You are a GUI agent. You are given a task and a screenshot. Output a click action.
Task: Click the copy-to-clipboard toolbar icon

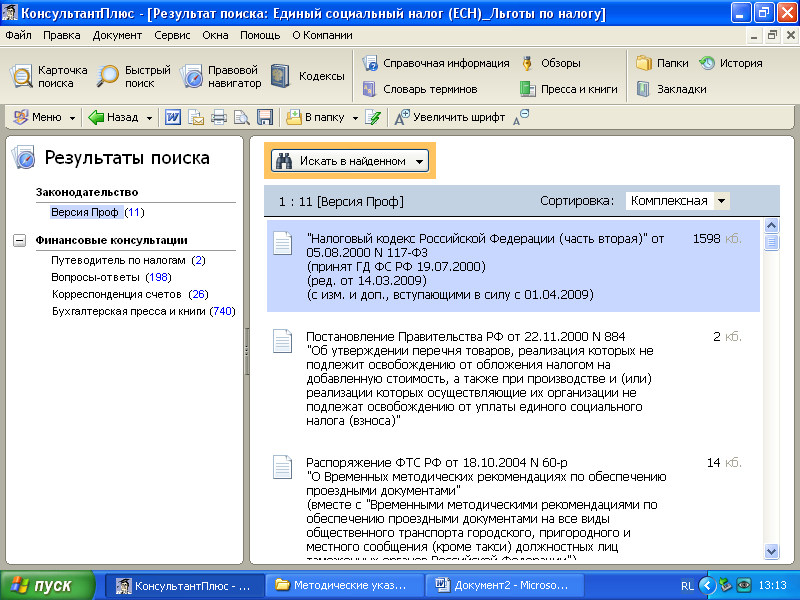196,117
